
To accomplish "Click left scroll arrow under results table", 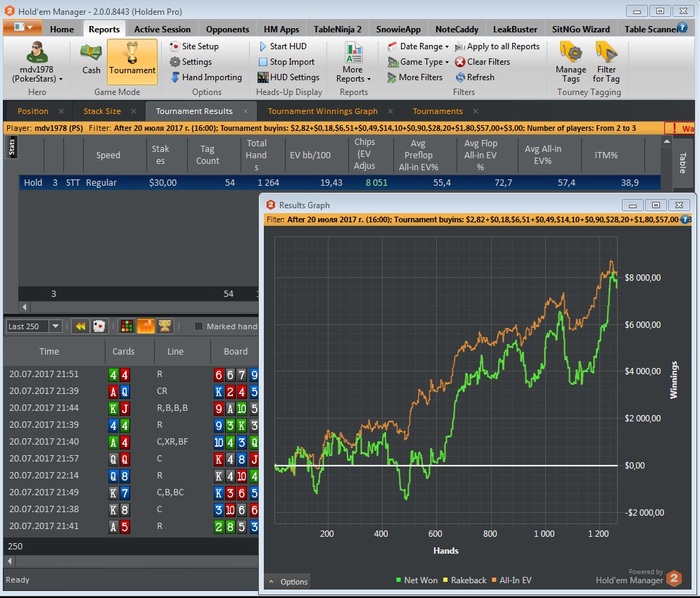I will 24,307.
